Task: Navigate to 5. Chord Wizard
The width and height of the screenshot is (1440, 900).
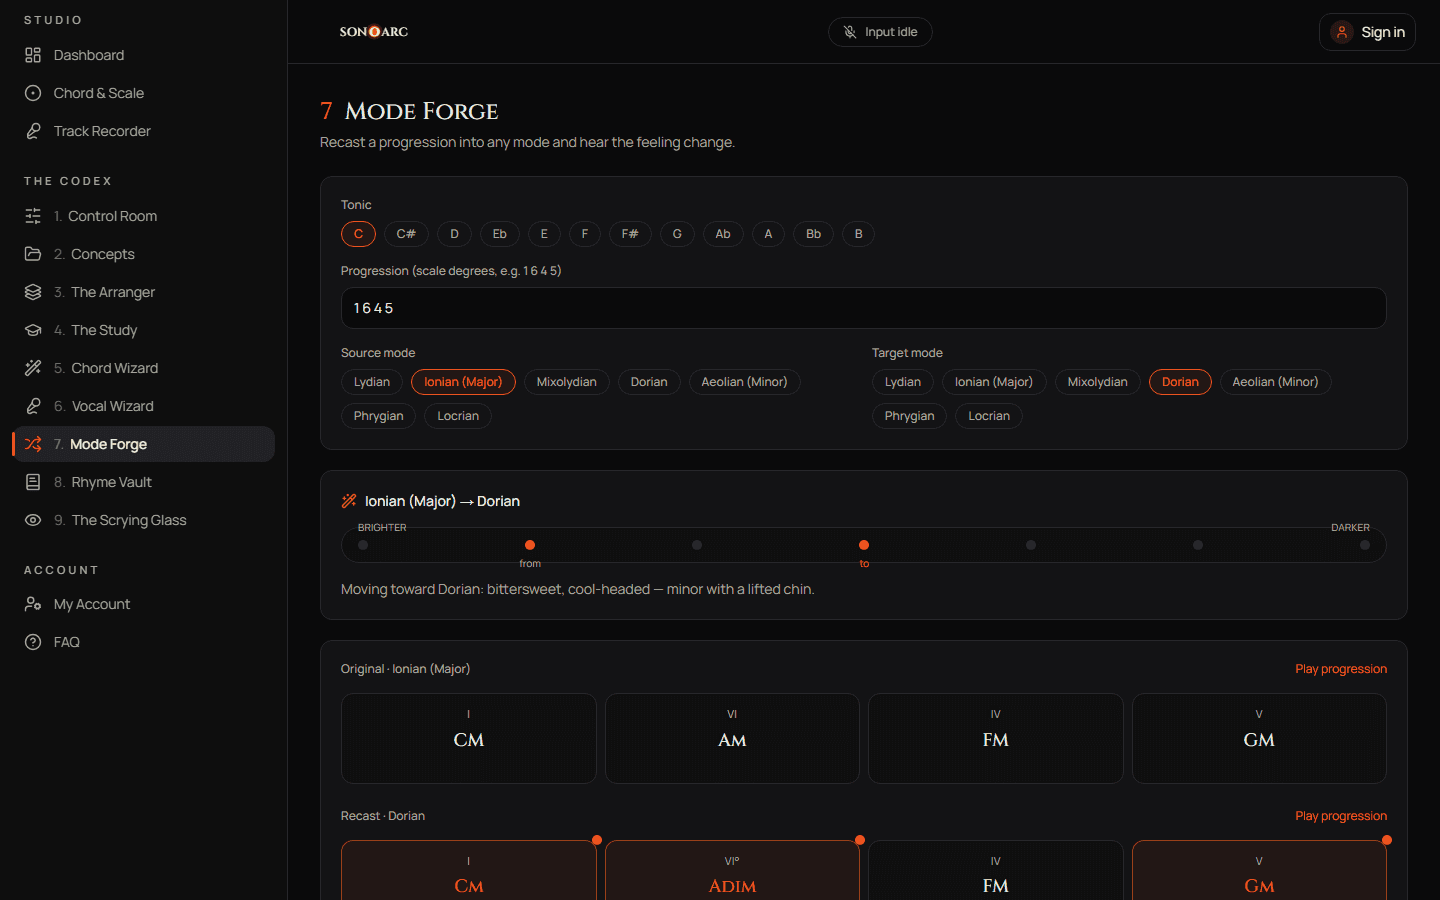Action: [143, 368]
